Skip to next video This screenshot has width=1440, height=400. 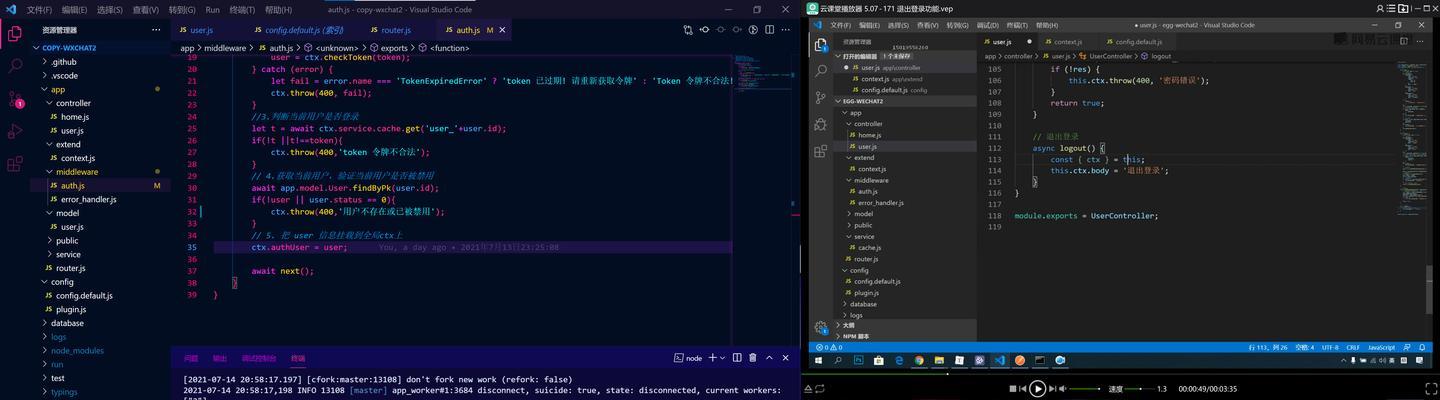[x=1052, y=388]
